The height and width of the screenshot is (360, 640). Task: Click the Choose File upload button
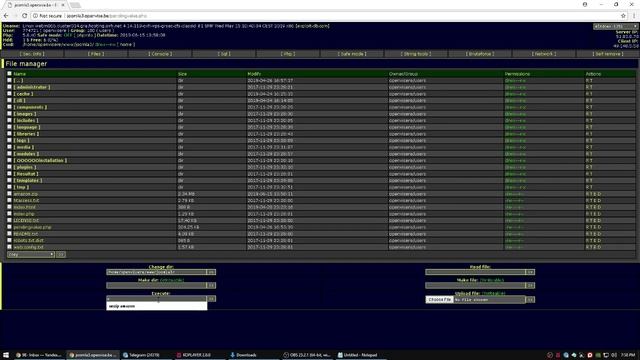click(x=439, y=300)
